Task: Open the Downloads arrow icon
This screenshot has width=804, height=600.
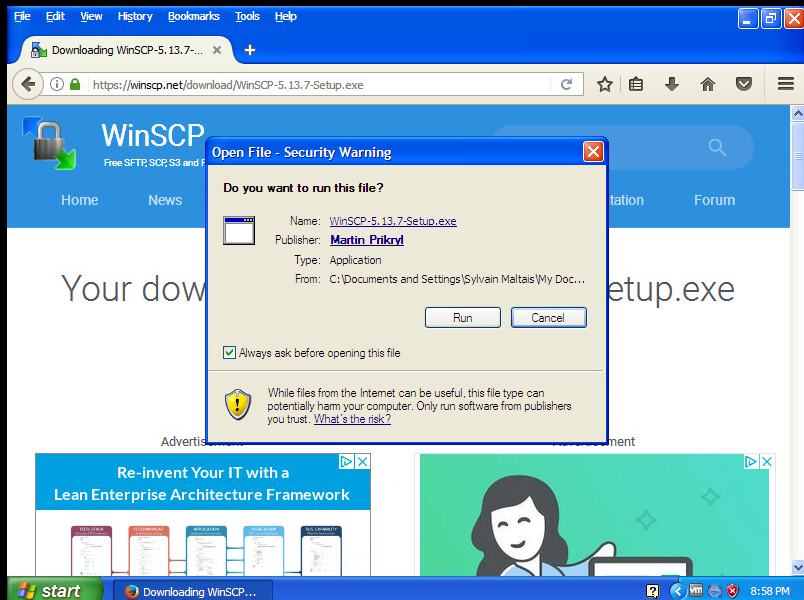Action: (672, 84)
